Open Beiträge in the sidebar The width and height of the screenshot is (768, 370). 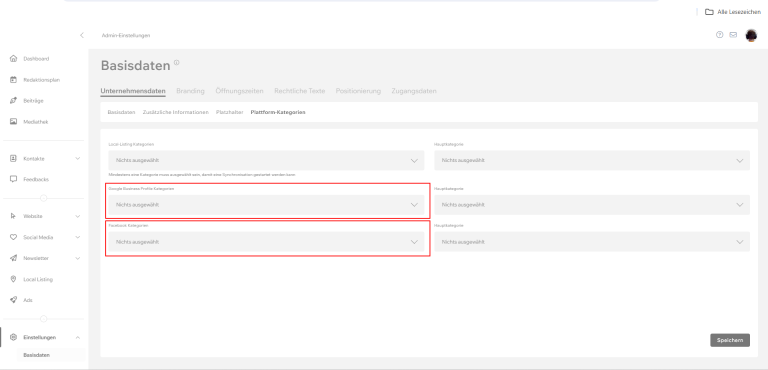[x=33, y=100]
